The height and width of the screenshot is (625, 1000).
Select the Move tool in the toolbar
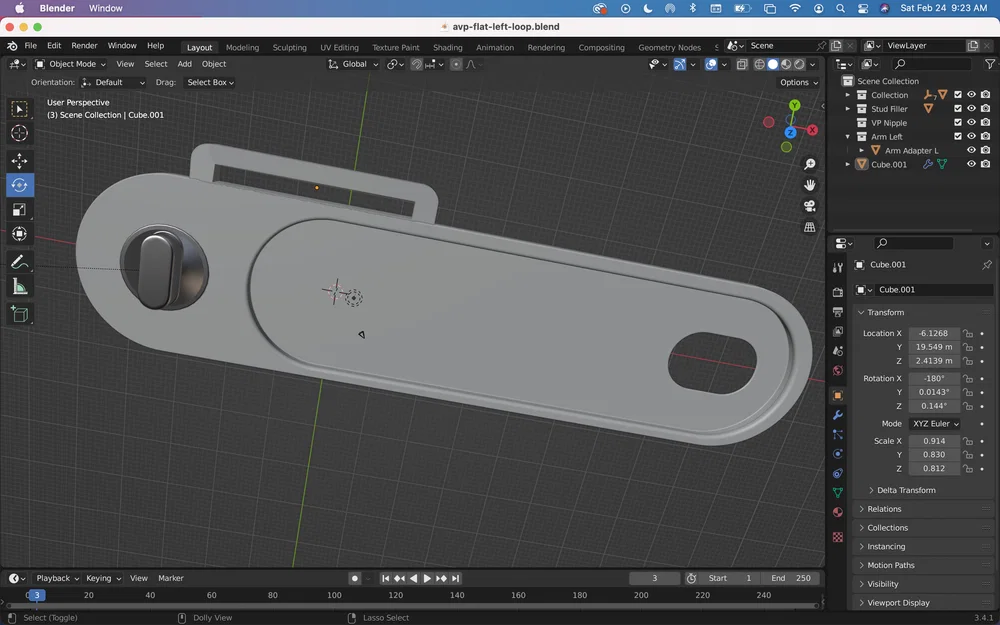pos(19,160)
